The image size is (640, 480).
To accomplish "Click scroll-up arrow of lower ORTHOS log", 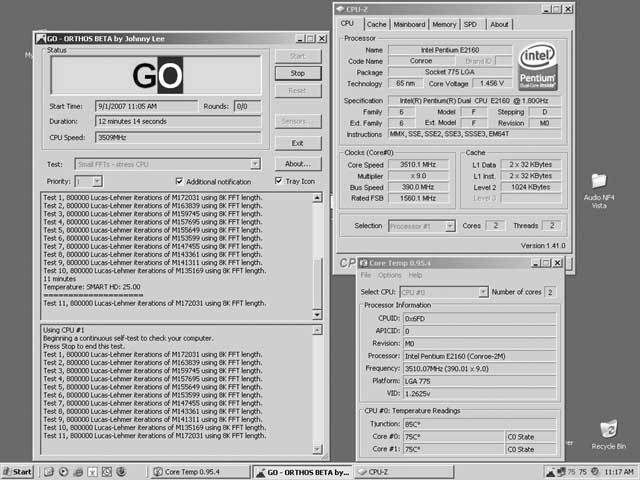I will [x=317, y=330].
